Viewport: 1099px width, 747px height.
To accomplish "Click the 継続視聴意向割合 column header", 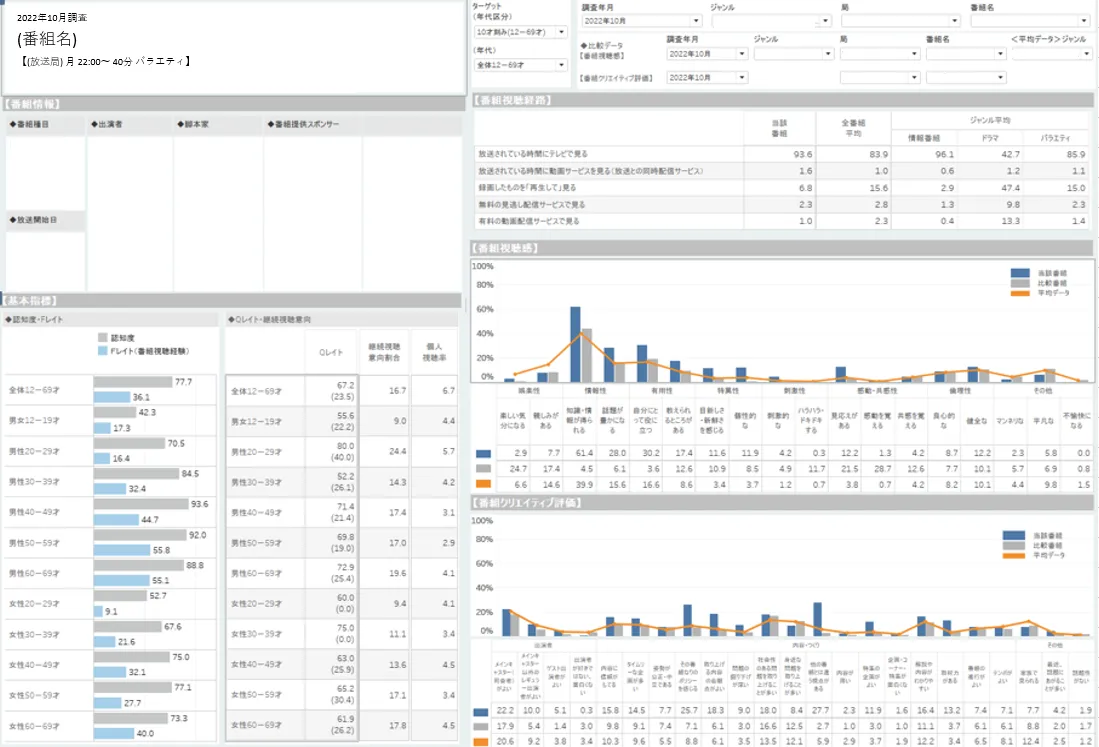I will 384,352.
